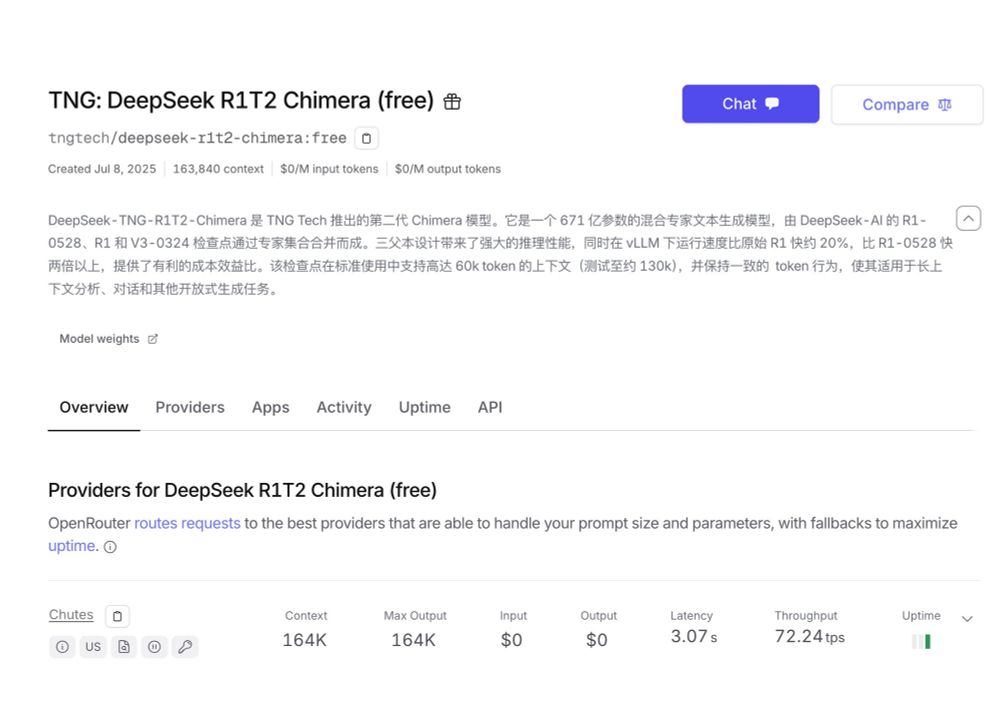Click the 164K Context value
This screenshot has width=1000, height=725.
304,640
